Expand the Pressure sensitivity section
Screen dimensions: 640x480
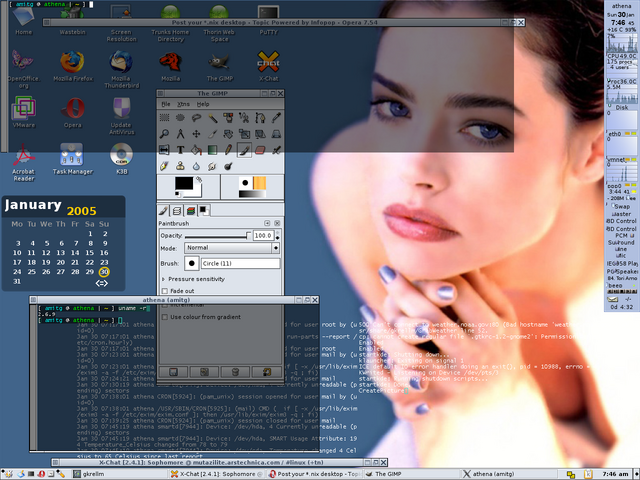tap(164, 279)
